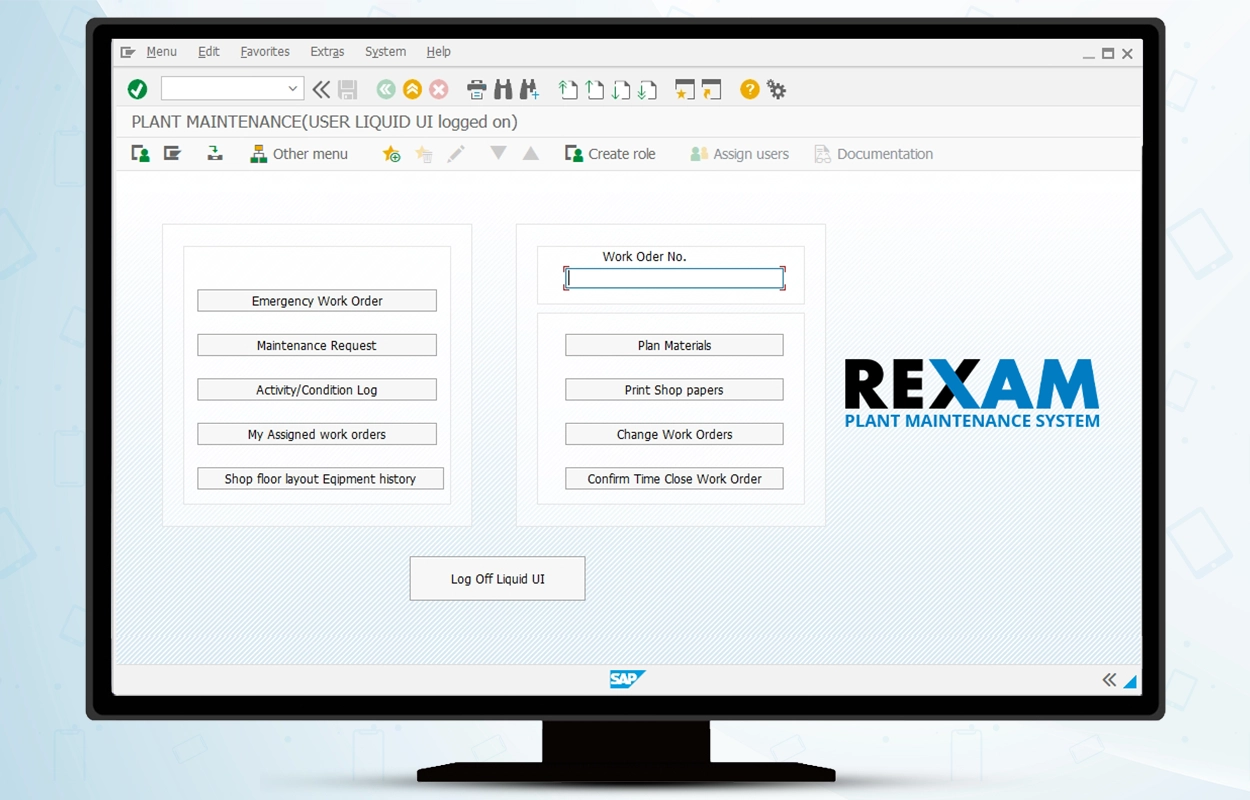Open the transaction command field dropdown
The image size is (1250, 800).
293,89
